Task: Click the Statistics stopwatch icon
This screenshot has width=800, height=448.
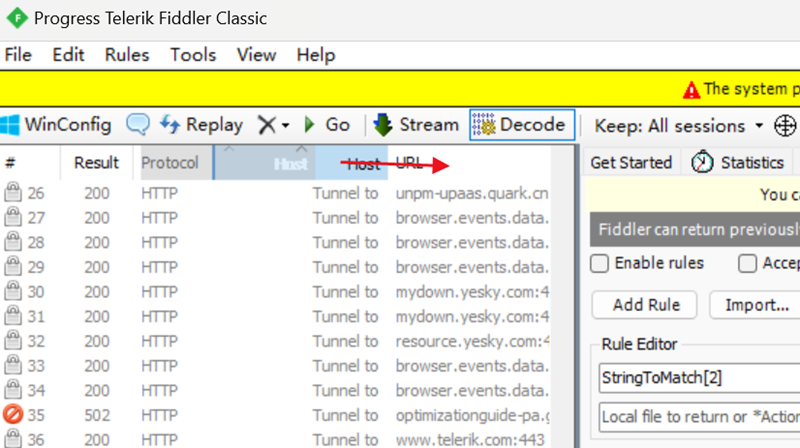Action: coord(702,162)
